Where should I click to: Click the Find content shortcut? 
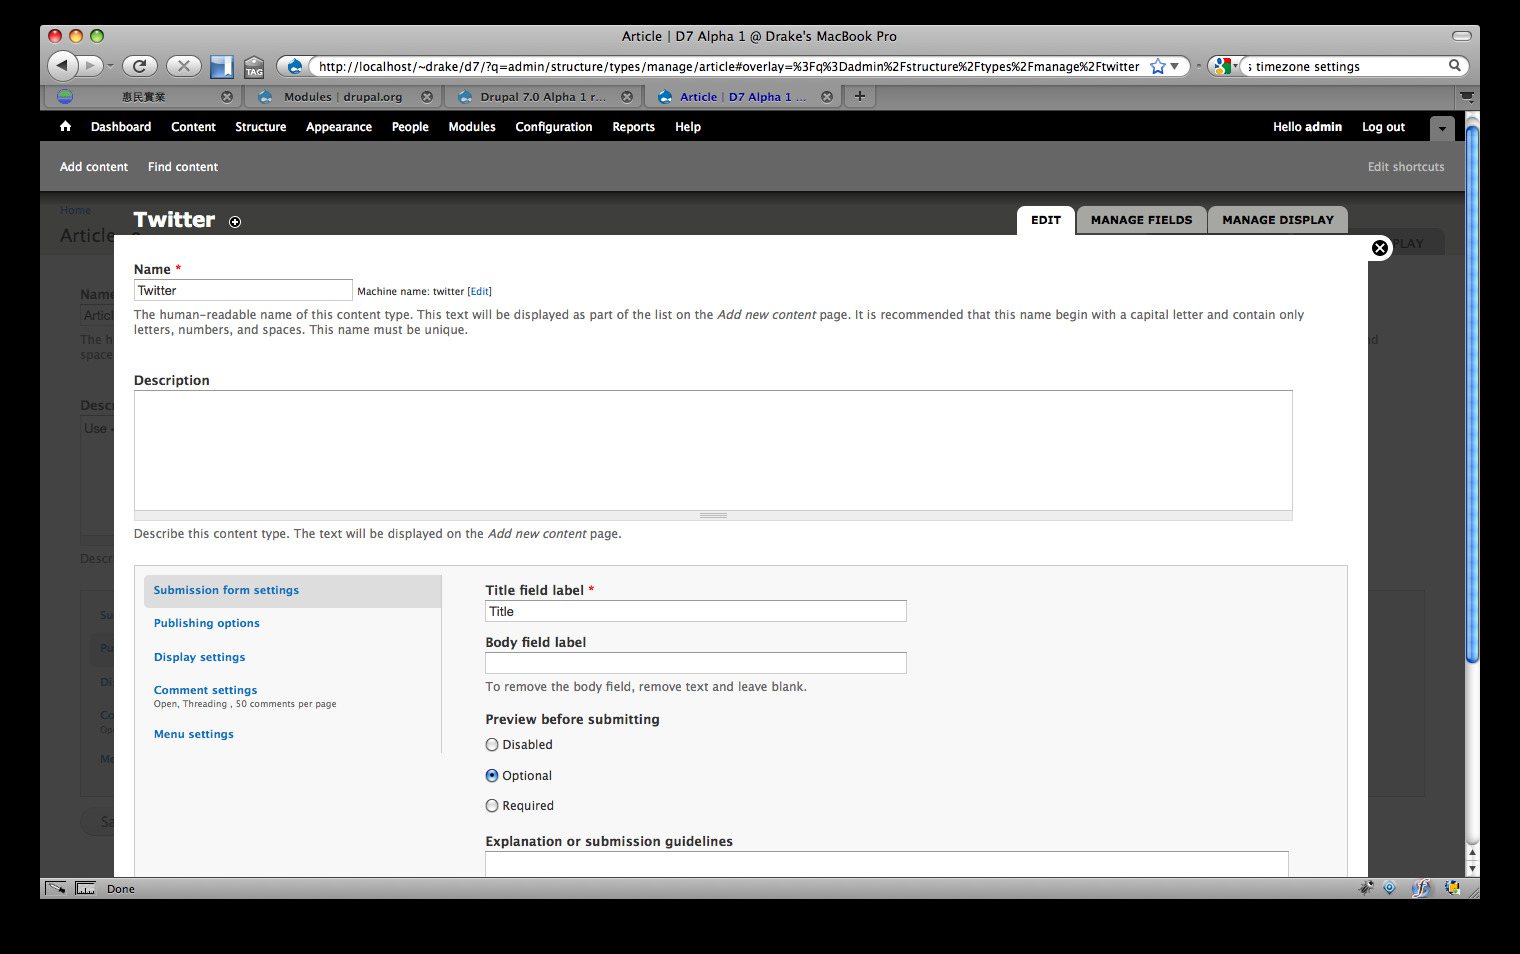point(183,167)
